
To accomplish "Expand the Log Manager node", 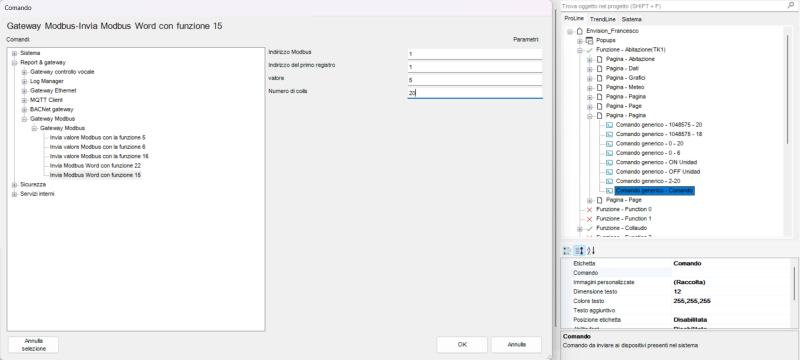I will [x=24, y=82].
